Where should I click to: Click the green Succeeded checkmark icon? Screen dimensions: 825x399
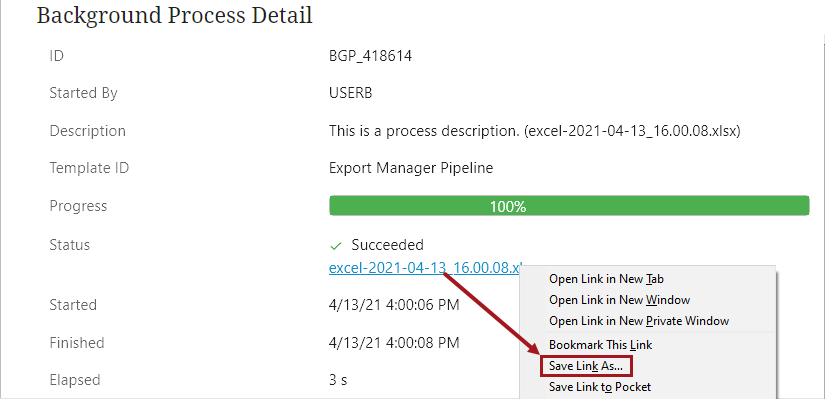(335, 246)
